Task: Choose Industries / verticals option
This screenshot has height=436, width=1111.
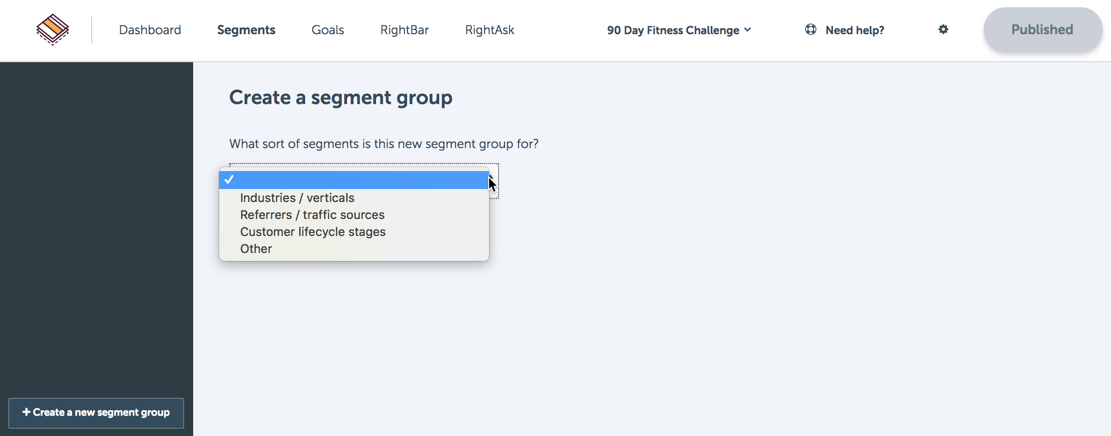Action: click(x=354, y=198)
